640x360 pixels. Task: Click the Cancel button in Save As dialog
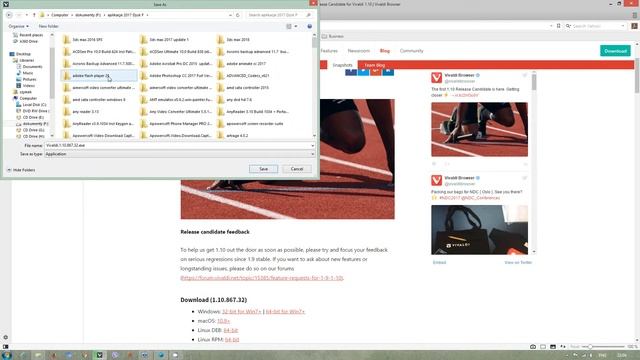[x=297, y=169]
